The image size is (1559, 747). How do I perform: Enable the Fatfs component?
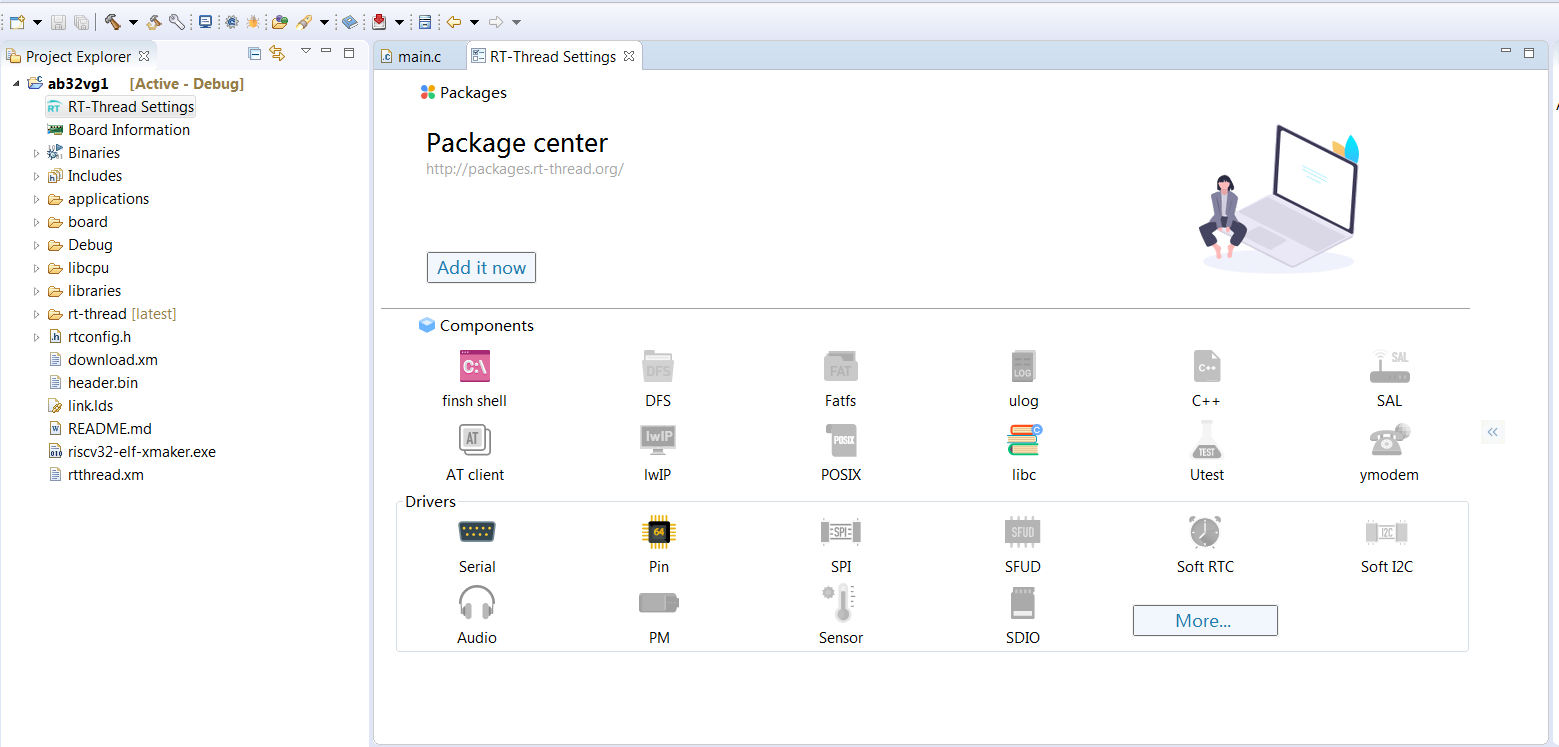pyautogui.click(x=841, y=367)
